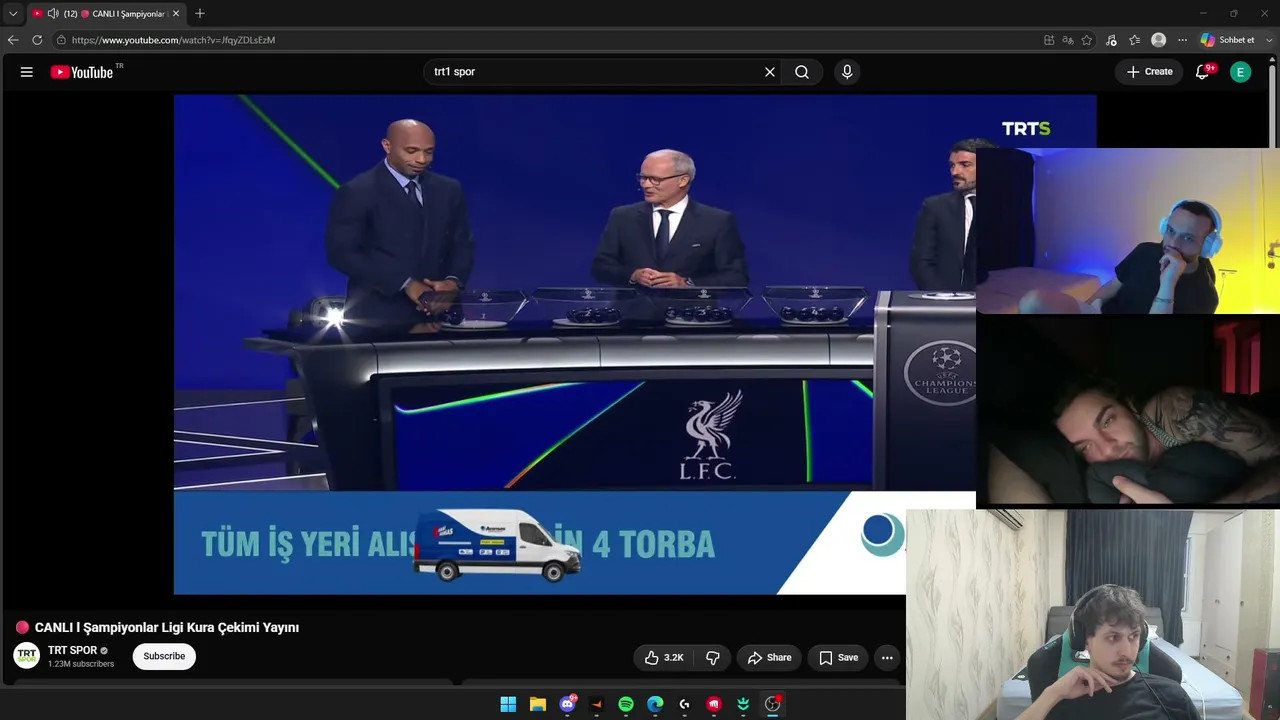Open Logitech G HUB from the taskbar
1280x720 pixels.
click(x=684, y=704)
